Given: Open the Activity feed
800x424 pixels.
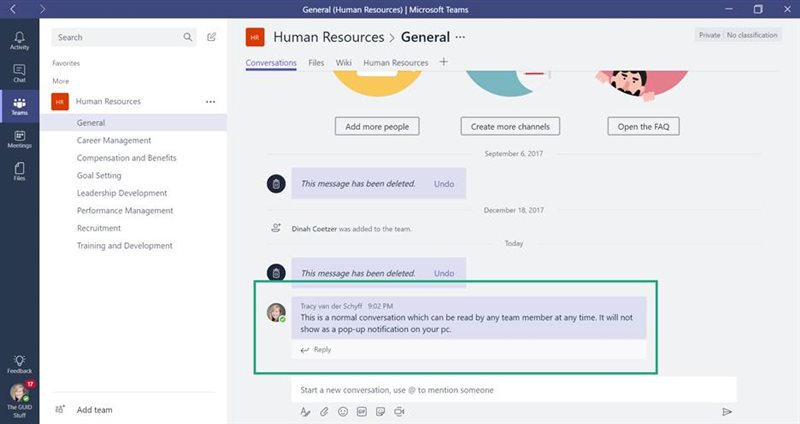Looking at the screenshot, I should tap(19, 40).
